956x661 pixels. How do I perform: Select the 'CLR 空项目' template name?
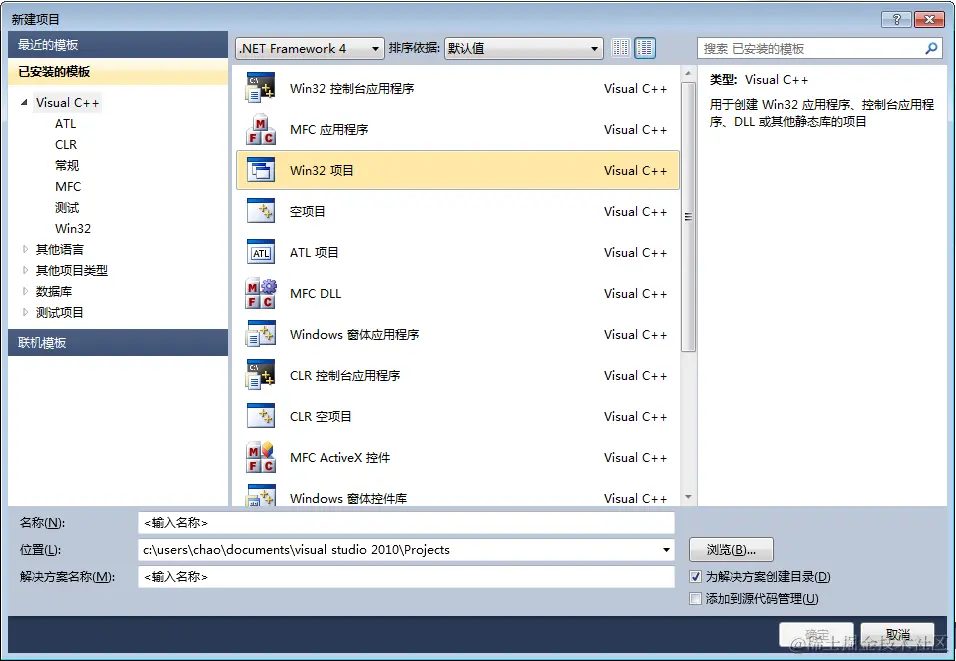[x=320, y=416]
